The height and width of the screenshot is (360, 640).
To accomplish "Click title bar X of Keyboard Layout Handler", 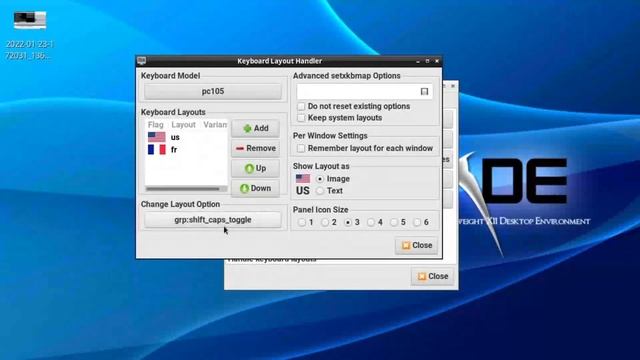I will coord(437,61).
